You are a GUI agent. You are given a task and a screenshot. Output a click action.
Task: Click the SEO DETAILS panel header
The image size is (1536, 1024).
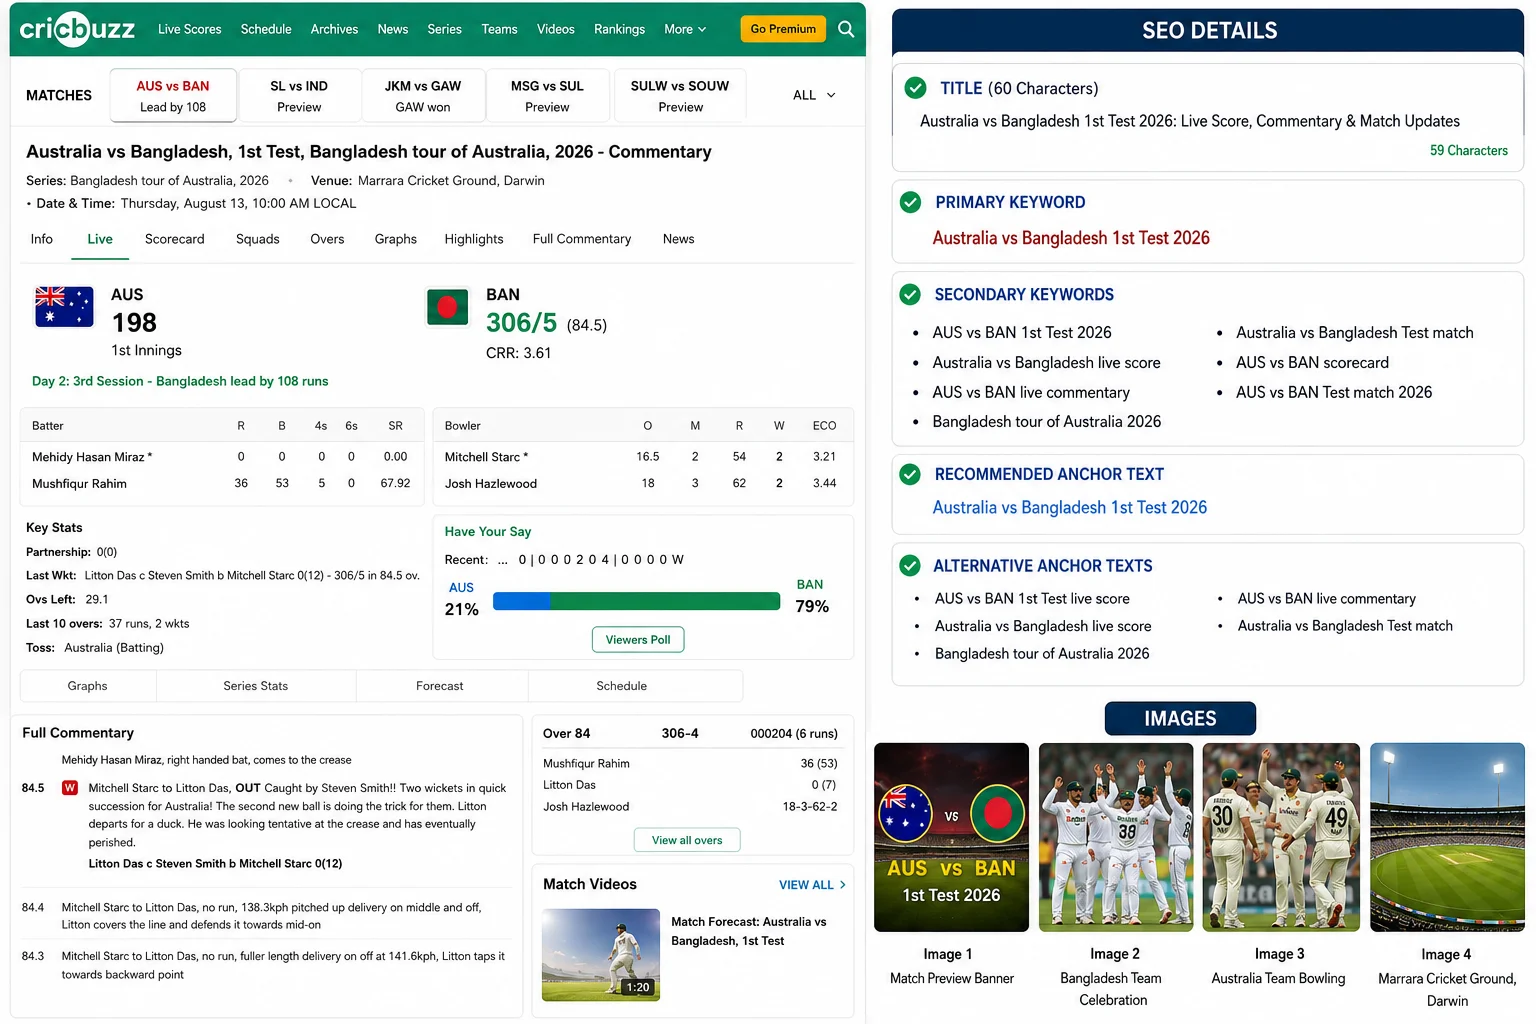coord(1208,30)
